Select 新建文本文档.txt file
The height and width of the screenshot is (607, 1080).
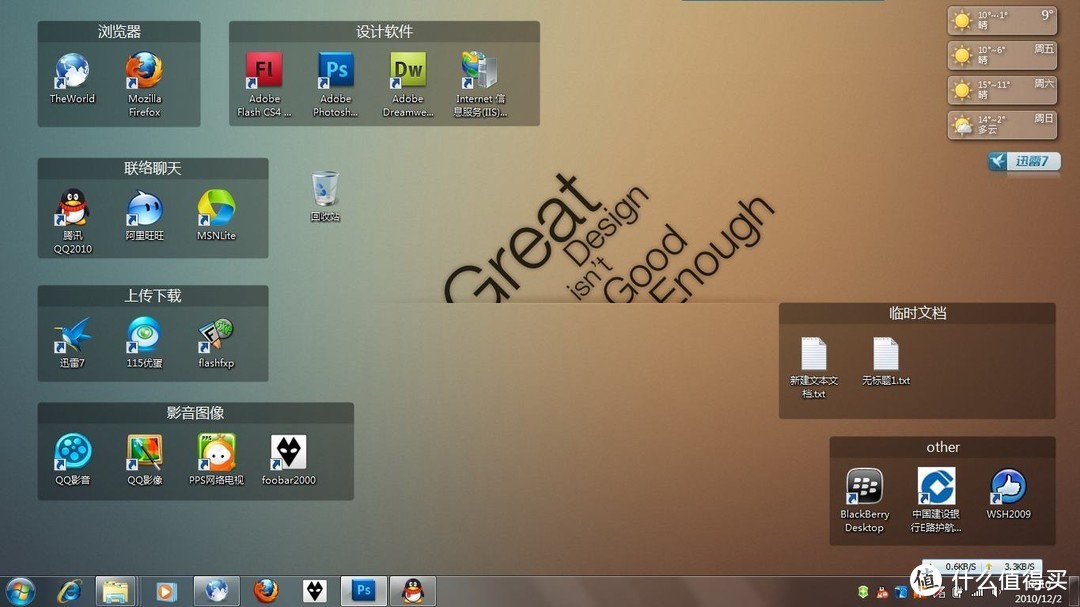(x=813, y=367)
